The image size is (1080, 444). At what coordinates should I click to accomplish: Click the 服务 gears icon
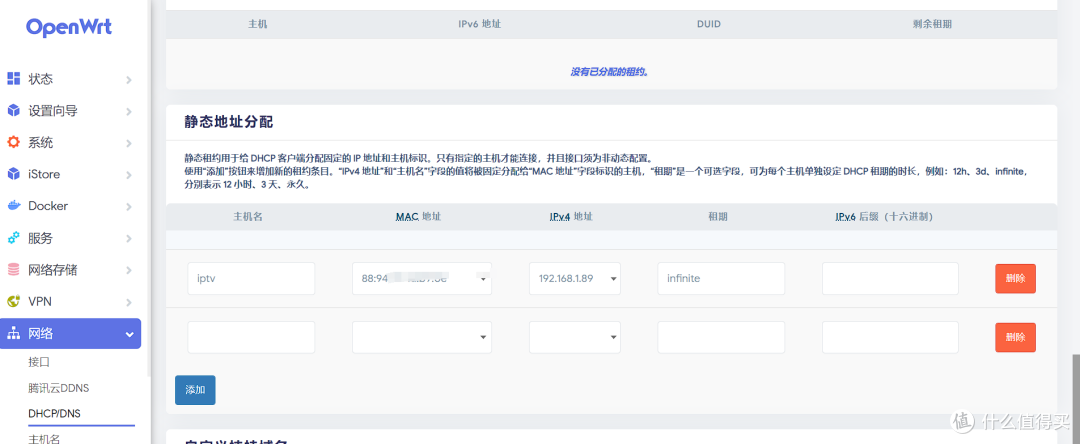click(14, 237)
